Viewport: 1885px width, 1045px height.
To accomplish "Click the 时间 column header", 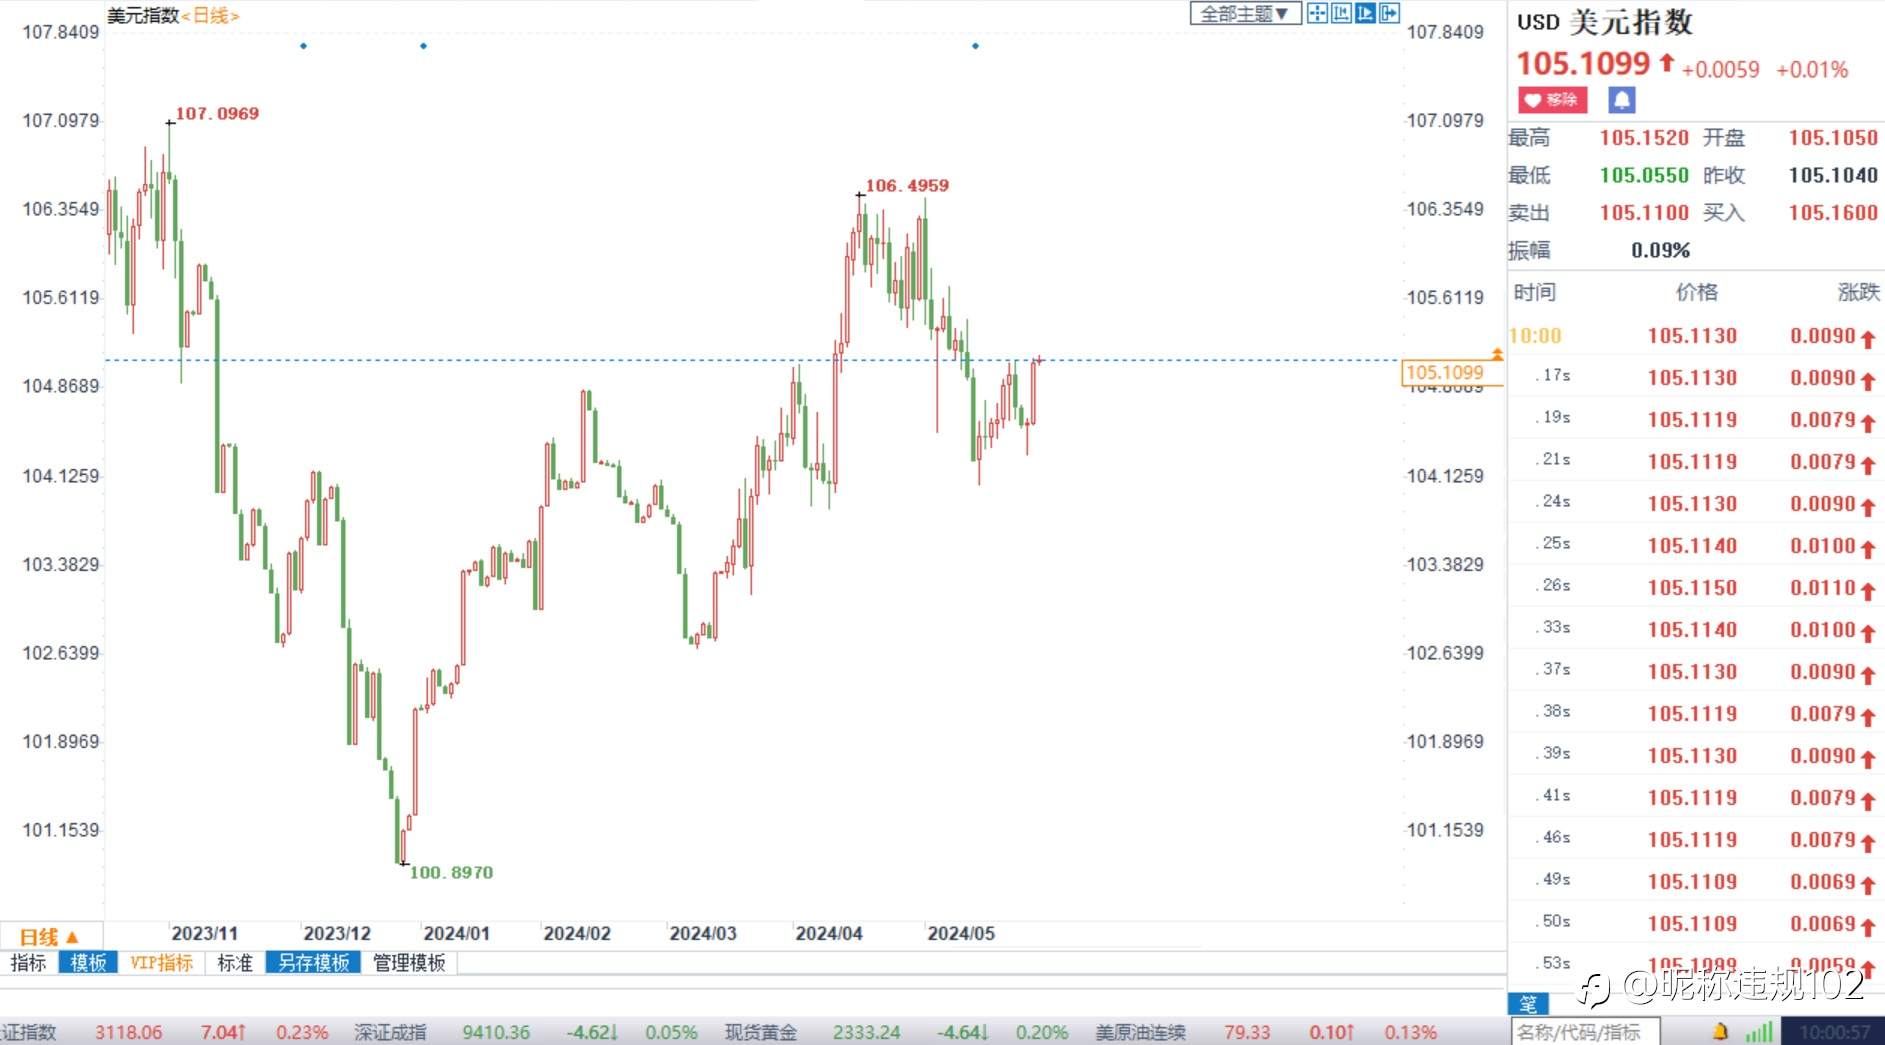I will pos(1535,292).
